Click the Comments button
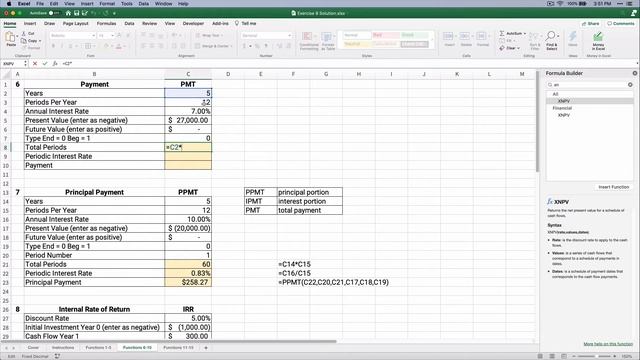 (620, 24)
